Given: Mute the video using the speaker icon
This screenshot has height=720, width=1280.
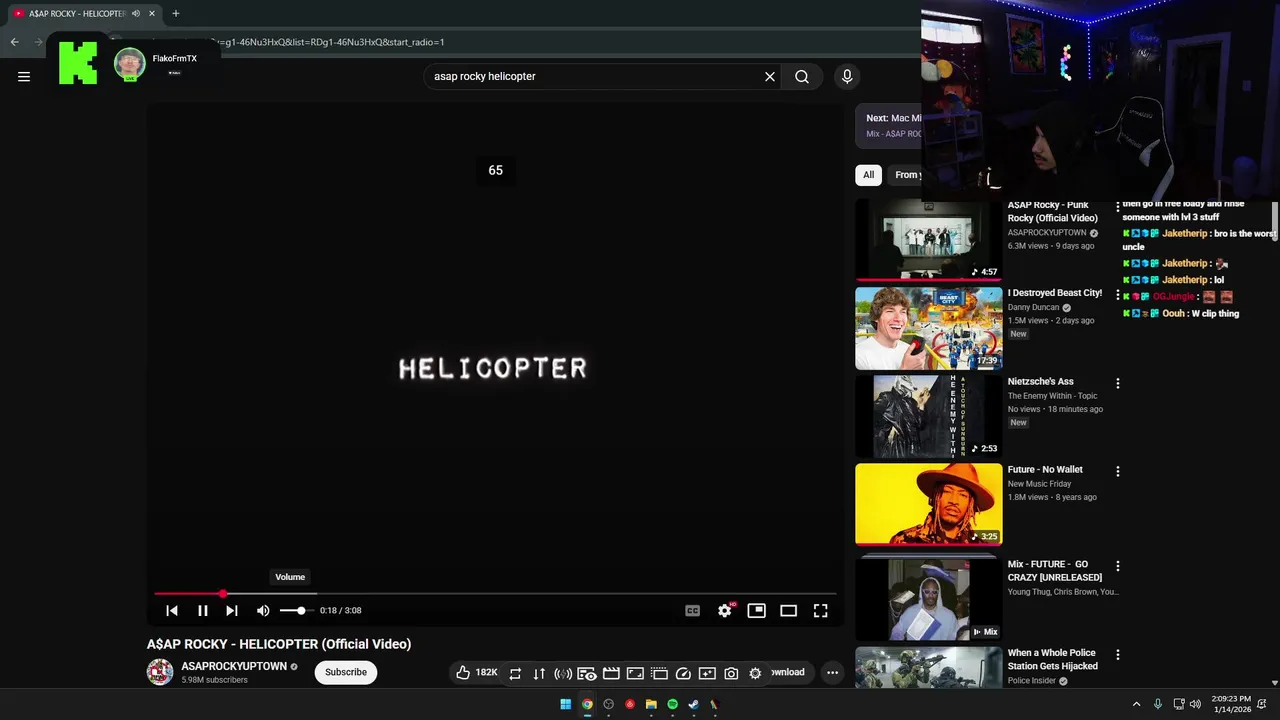Looking at the screenshot, I should pyautogui.click(x=263, y=610).
